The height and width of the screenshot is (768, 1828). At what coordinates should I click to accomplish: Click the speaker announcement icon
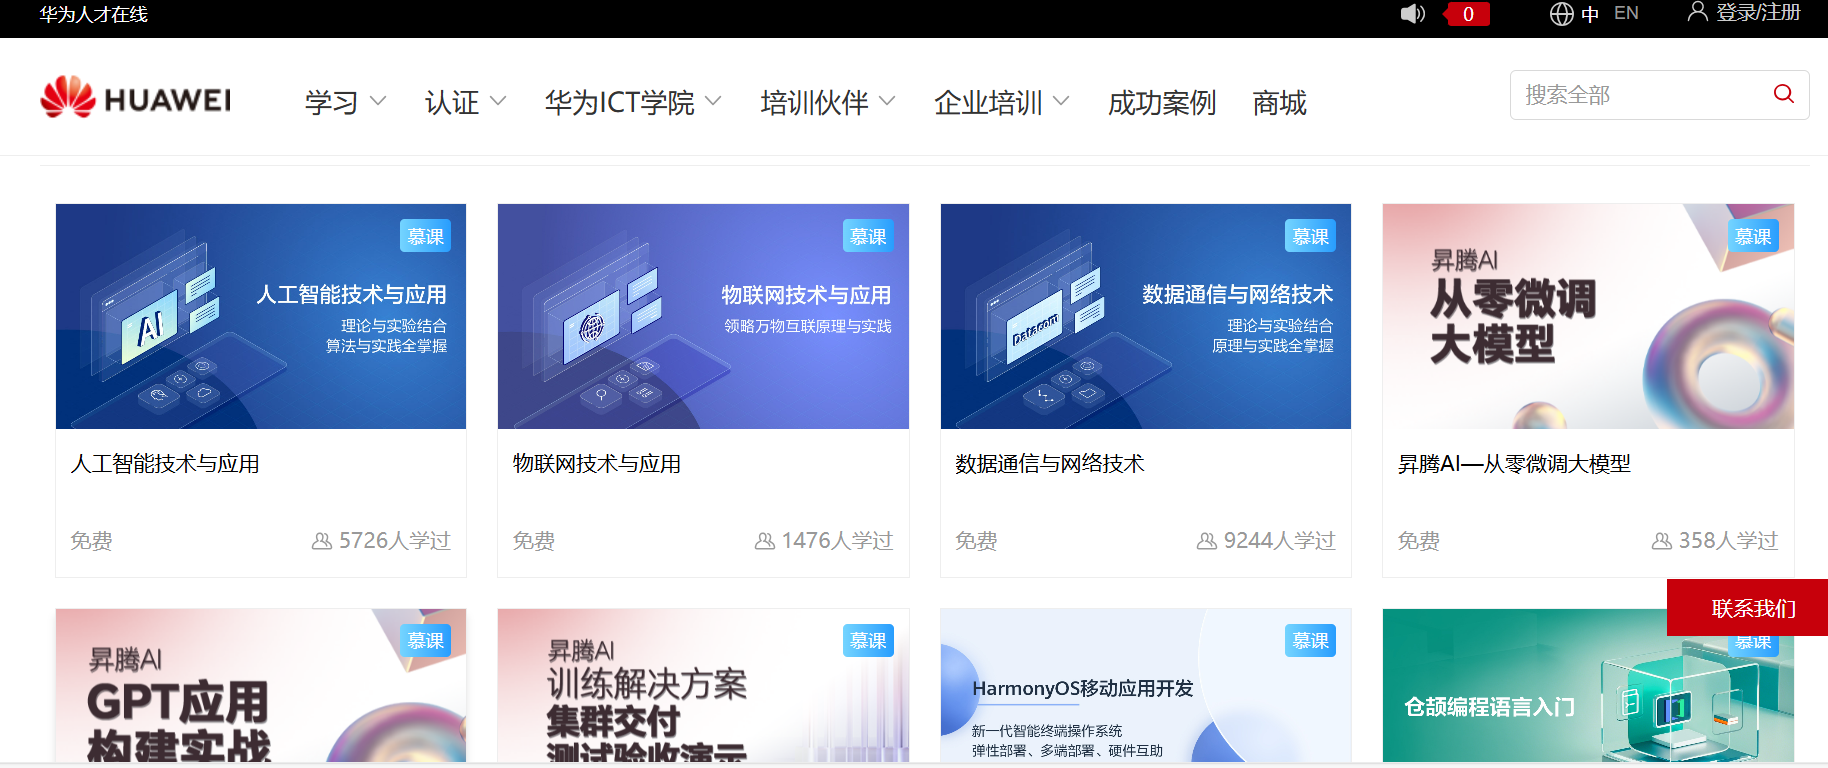(1412, 14)
